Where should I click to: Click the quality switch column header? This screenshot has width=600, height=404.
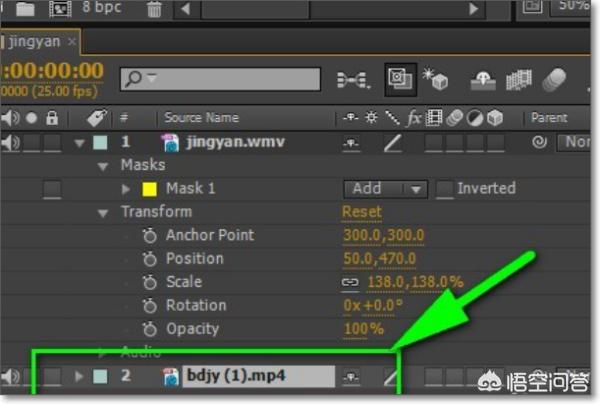click(x=392, y=118)
